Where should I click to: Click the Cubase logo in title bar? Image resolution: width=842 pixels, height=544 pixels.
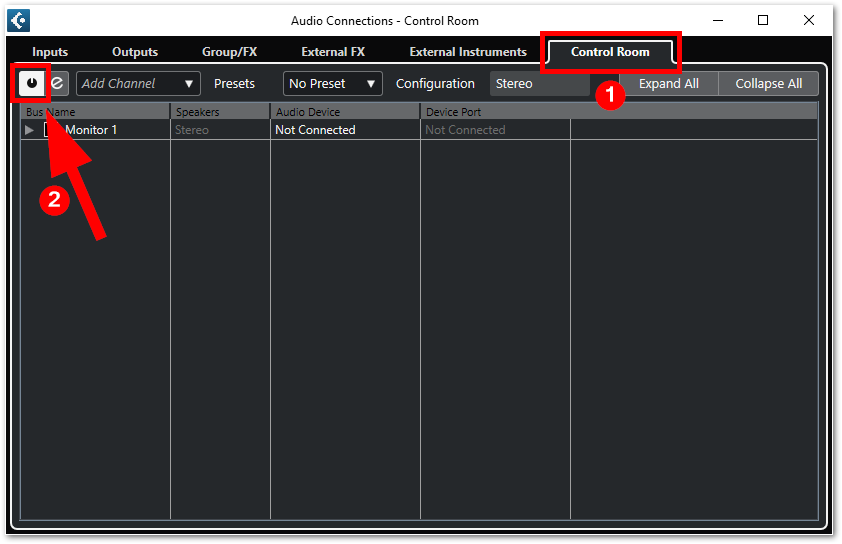tap(18, 20)
